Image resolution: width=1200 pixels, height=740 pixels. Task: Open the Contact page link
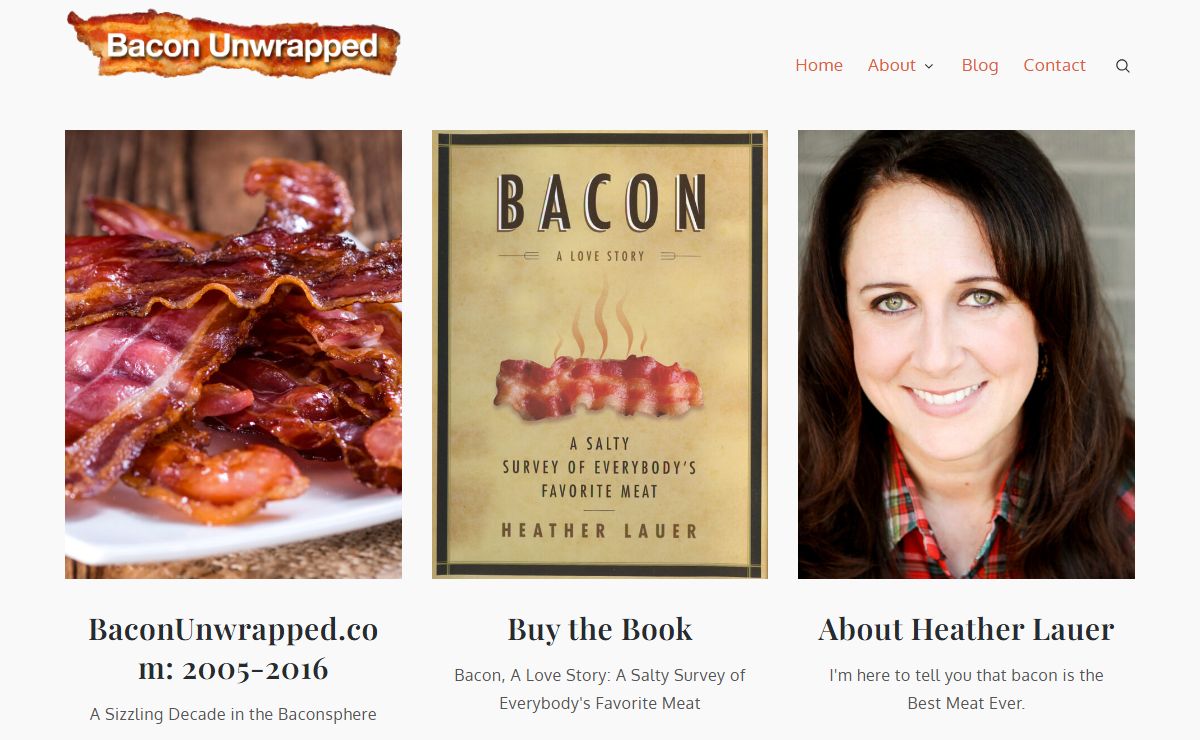coord(1054,65)
